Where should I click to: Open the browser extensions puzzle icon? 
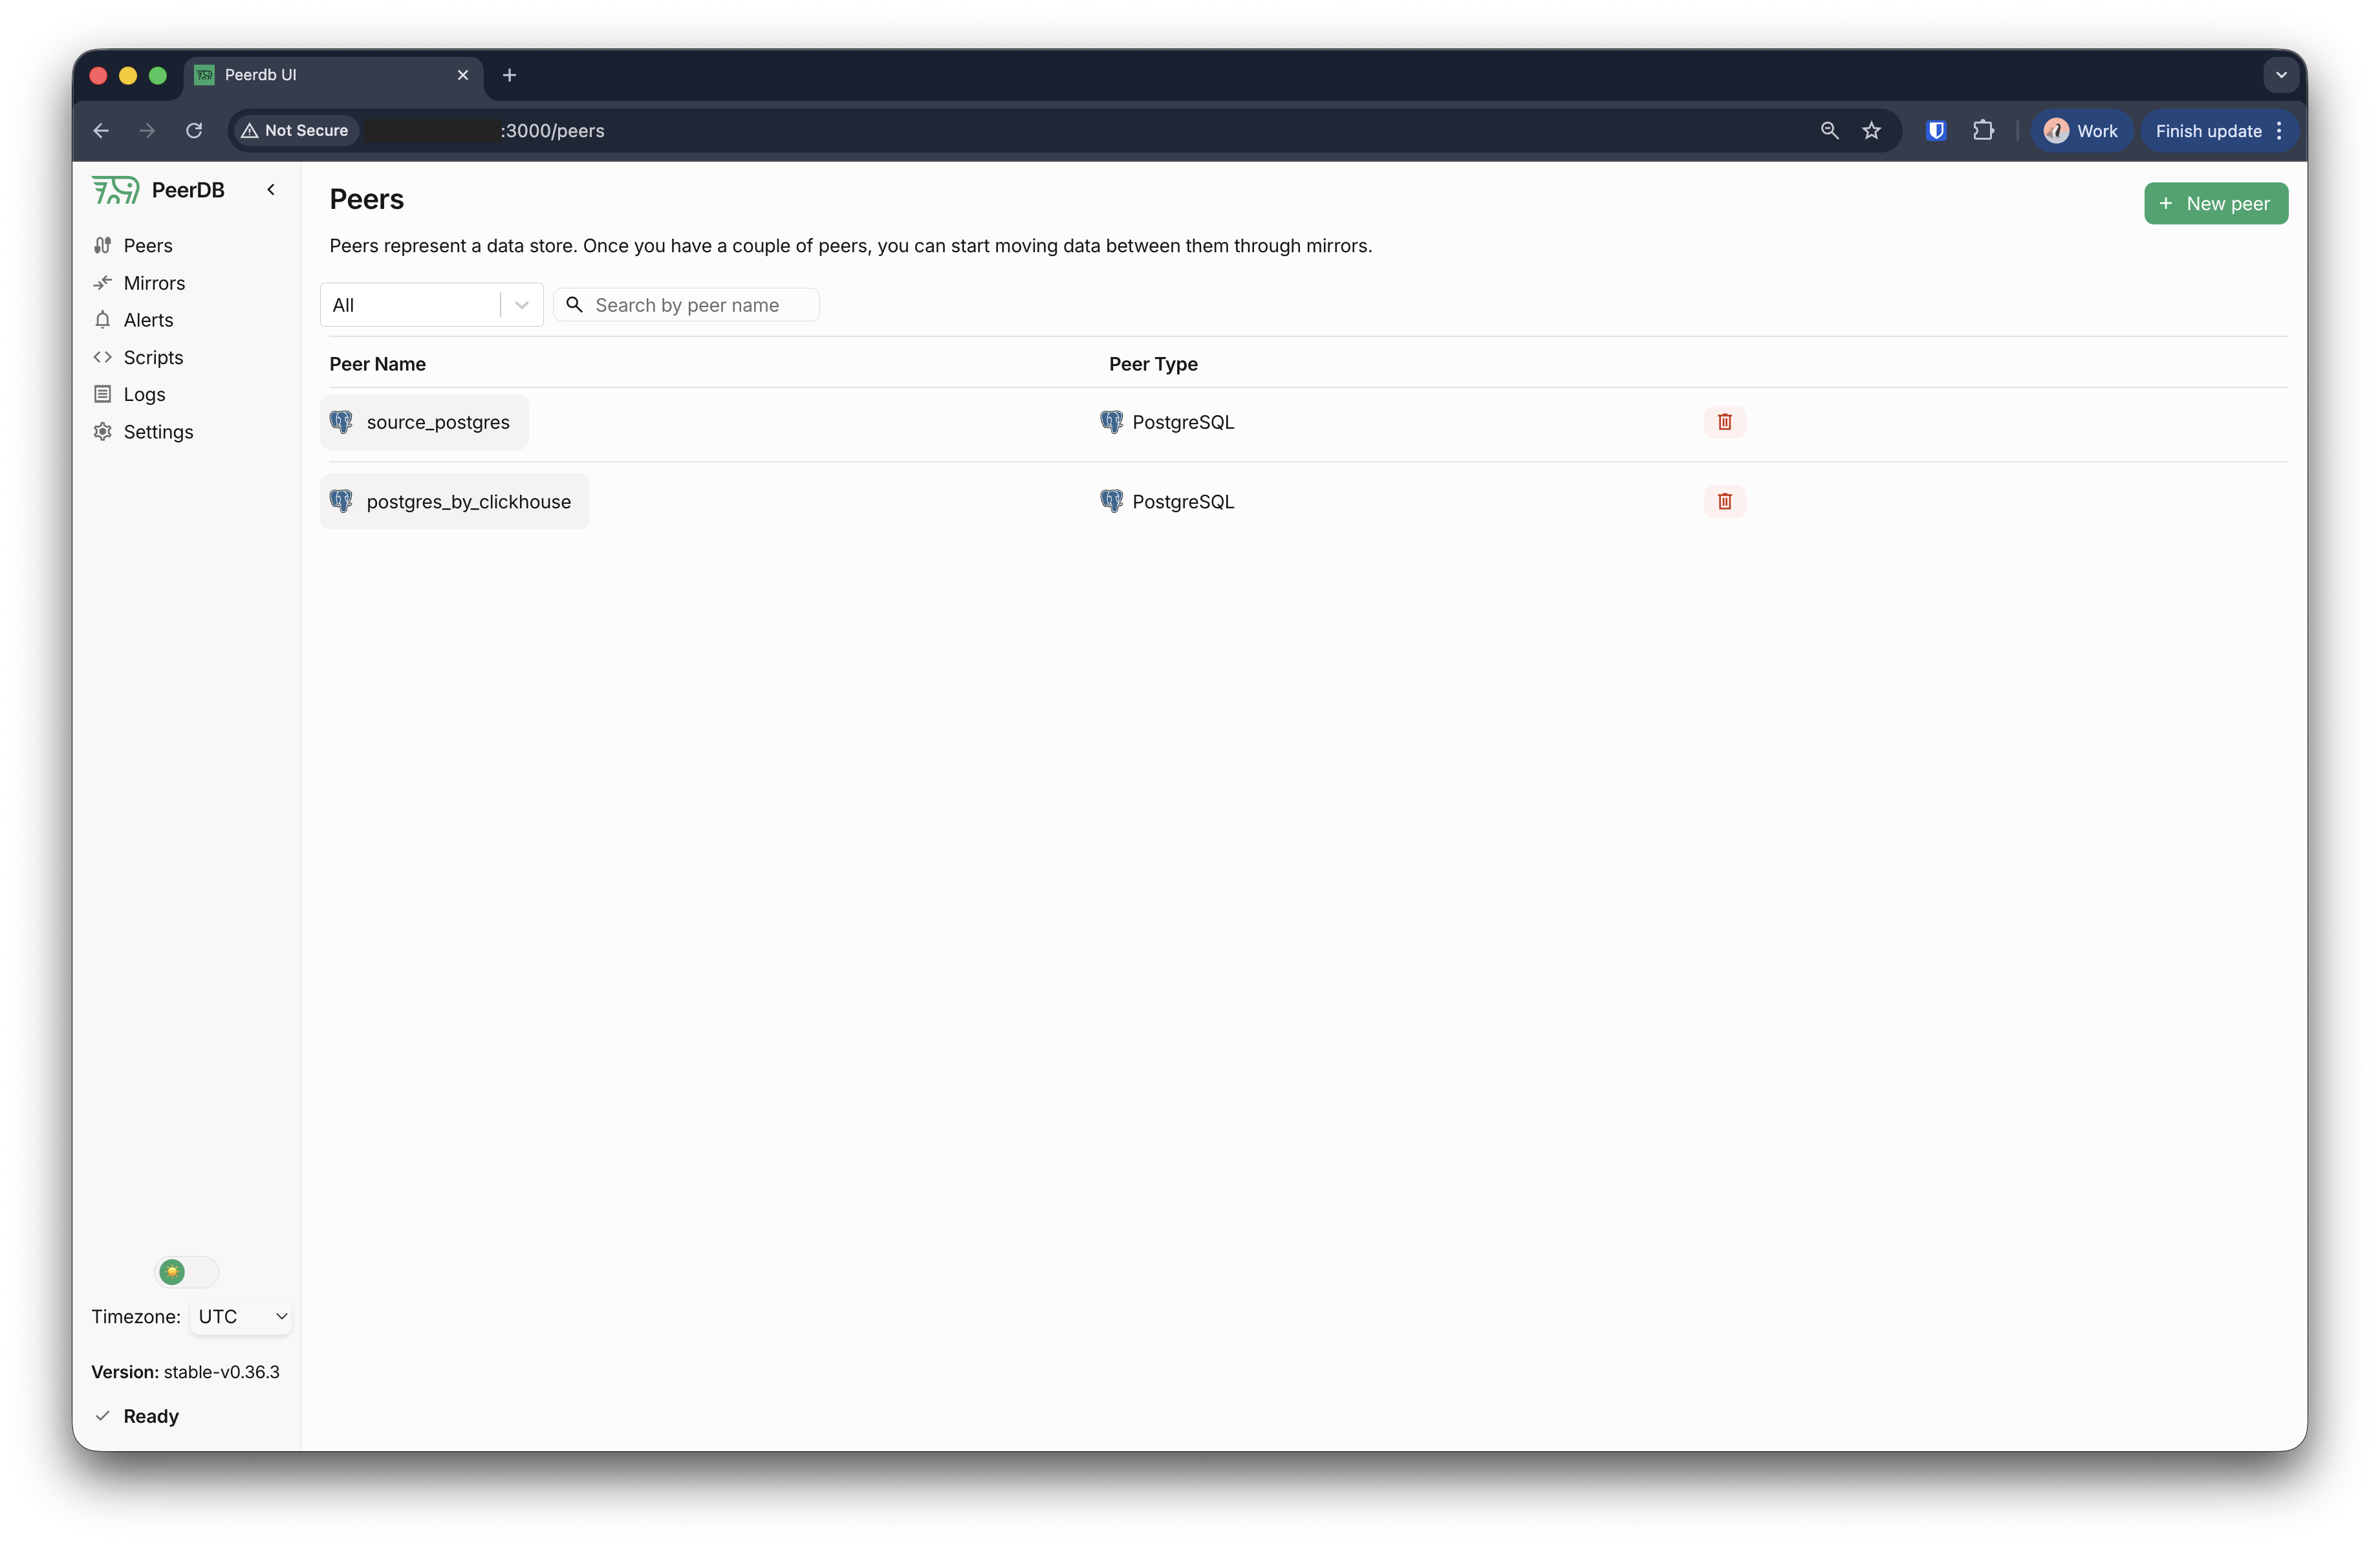coord(1983,131)
